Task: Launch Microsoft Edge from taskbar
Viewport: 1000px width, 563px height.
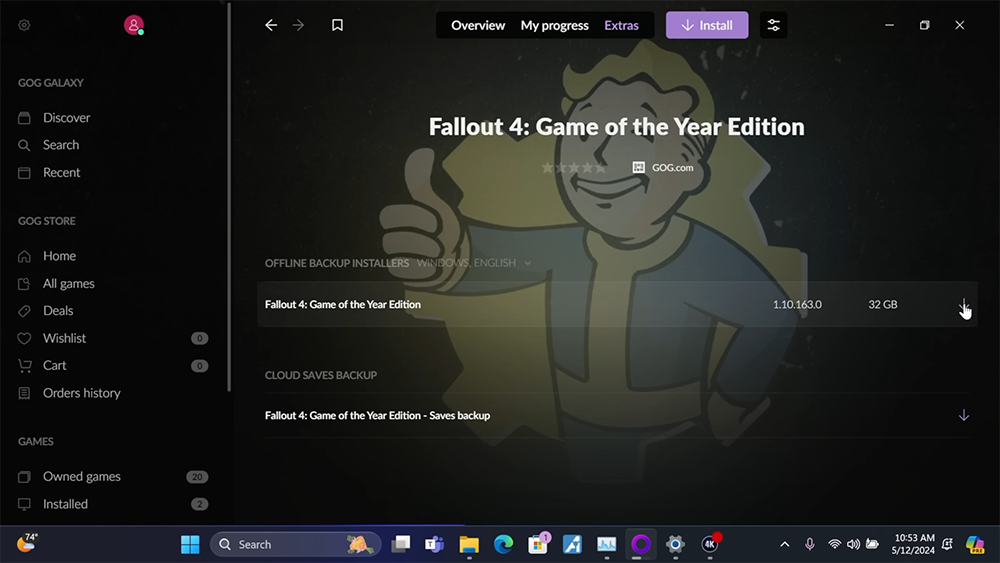Action: point(503,545)
